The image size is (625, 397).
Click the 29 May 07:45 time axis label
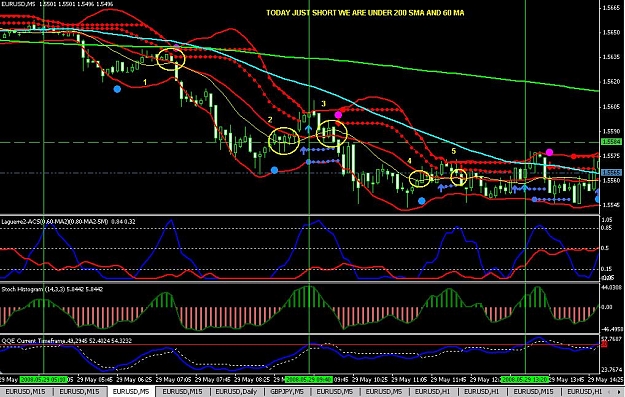click(213, 379)
